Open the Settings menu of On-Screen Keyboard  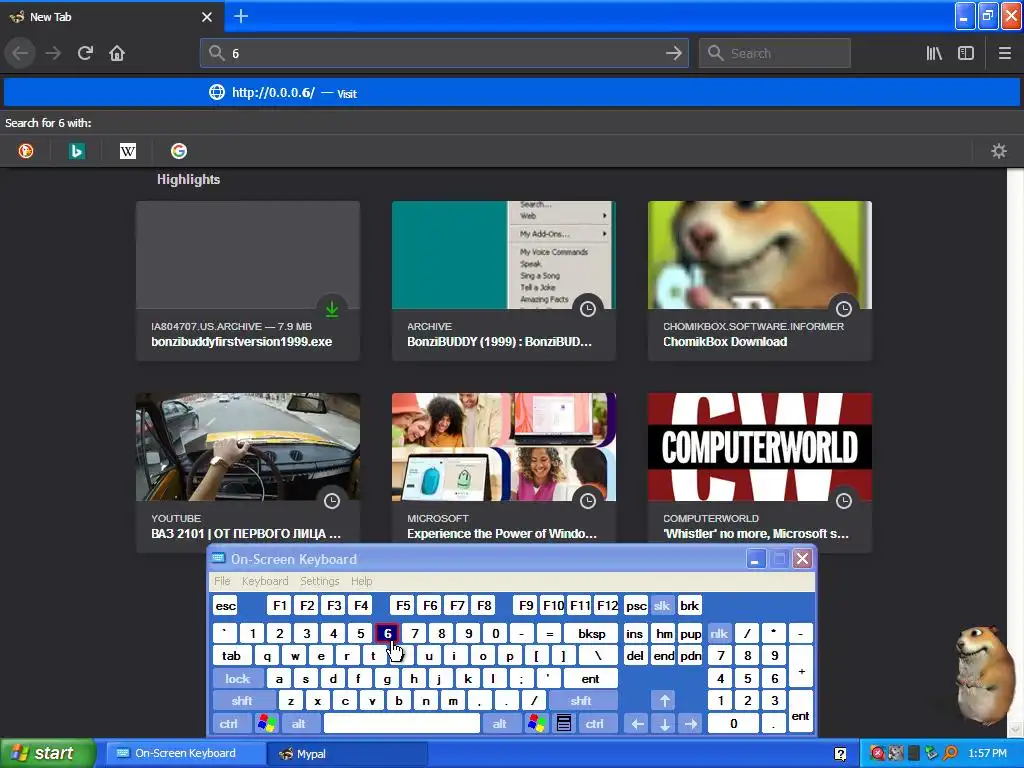pyautogui.click(x=319, y=581)
